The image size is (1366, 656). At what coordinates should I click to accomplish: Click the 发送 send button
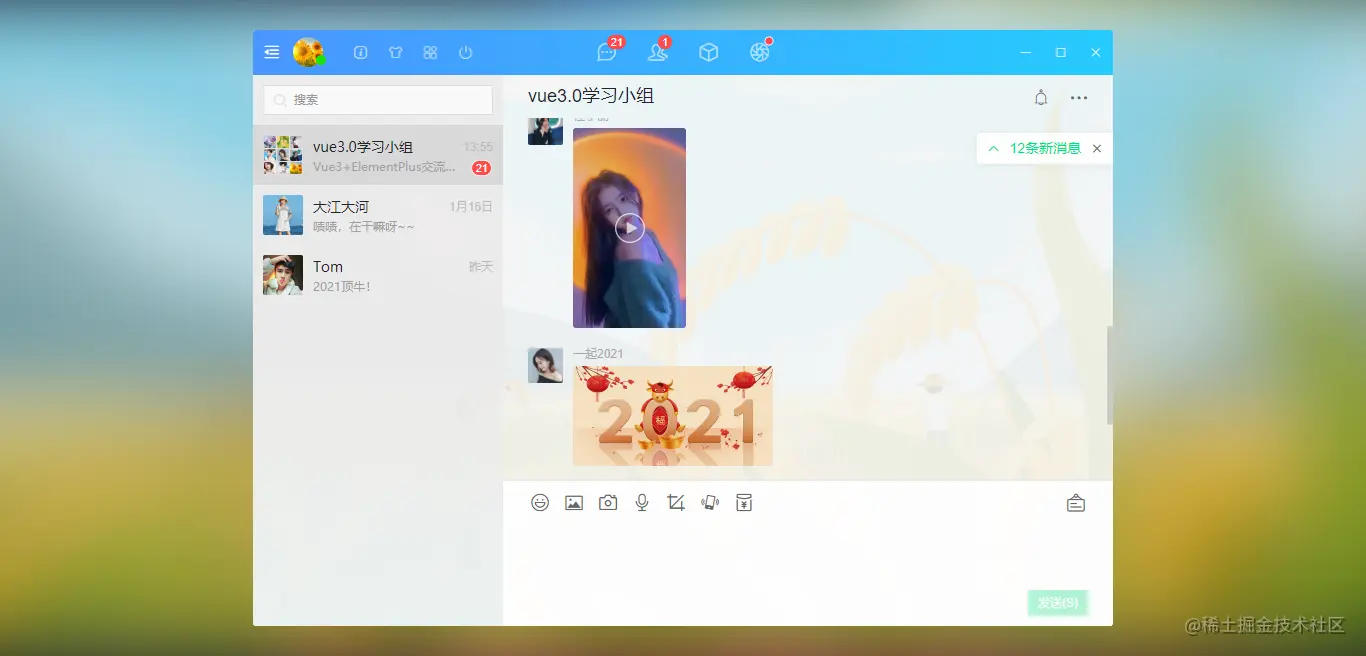pyautogui.click(x=1057, y=603)
